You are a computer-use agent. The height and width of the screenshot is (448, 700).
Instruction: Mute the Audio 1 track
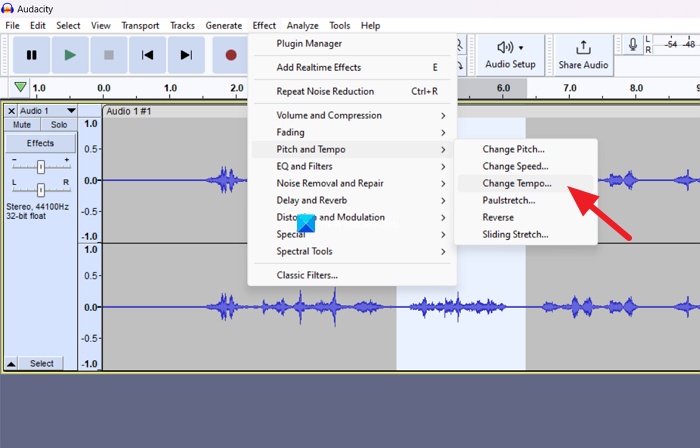coord(22,125)
